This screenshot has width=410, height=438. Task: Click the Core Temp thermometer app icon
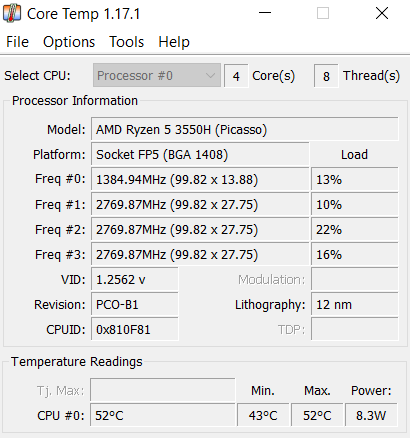point(12,13)
